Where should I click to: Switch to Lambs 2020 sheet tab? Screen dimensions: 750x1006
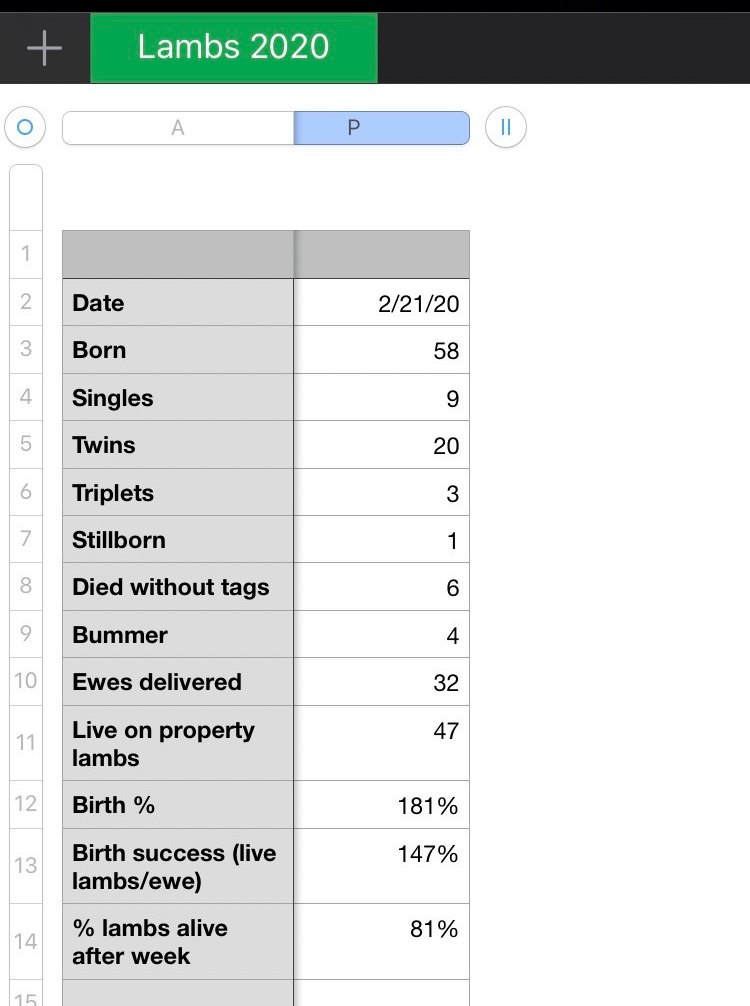pyautogui.click(x=233, y=47)
